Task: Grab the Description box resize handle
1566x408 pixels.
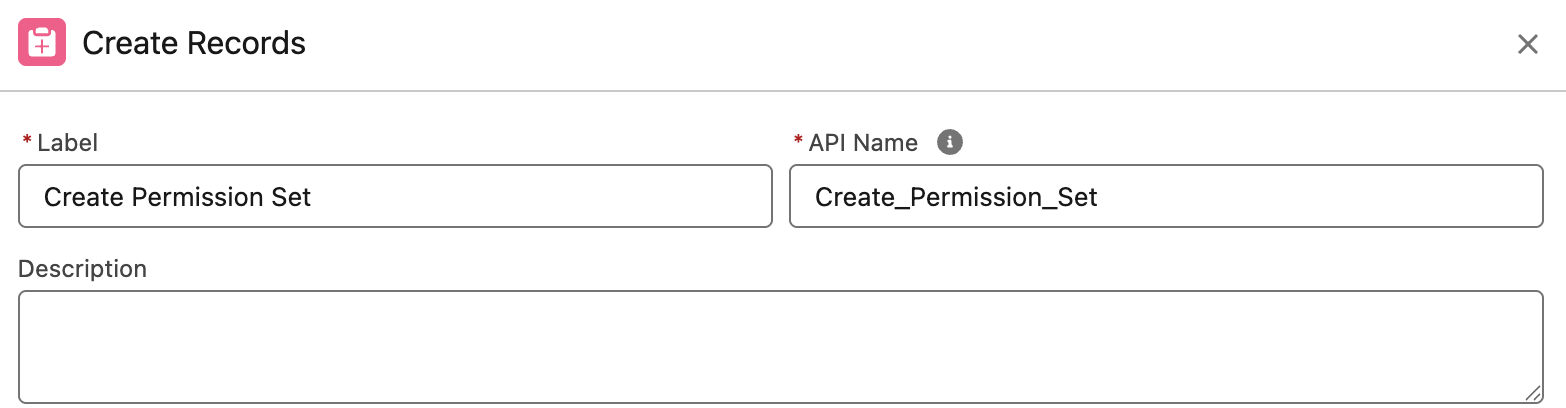Action: (x=1533, y=393)
